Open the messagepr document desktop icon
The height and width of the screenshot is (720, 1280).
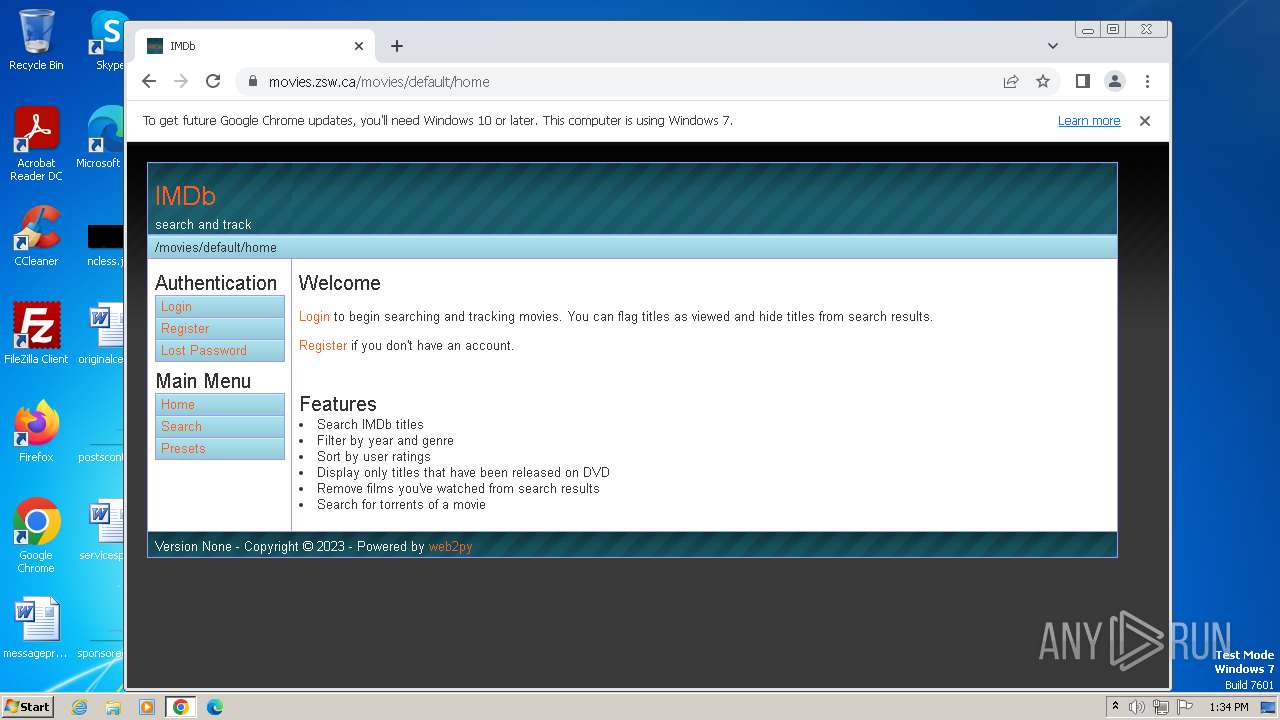[x=36, y=628]
